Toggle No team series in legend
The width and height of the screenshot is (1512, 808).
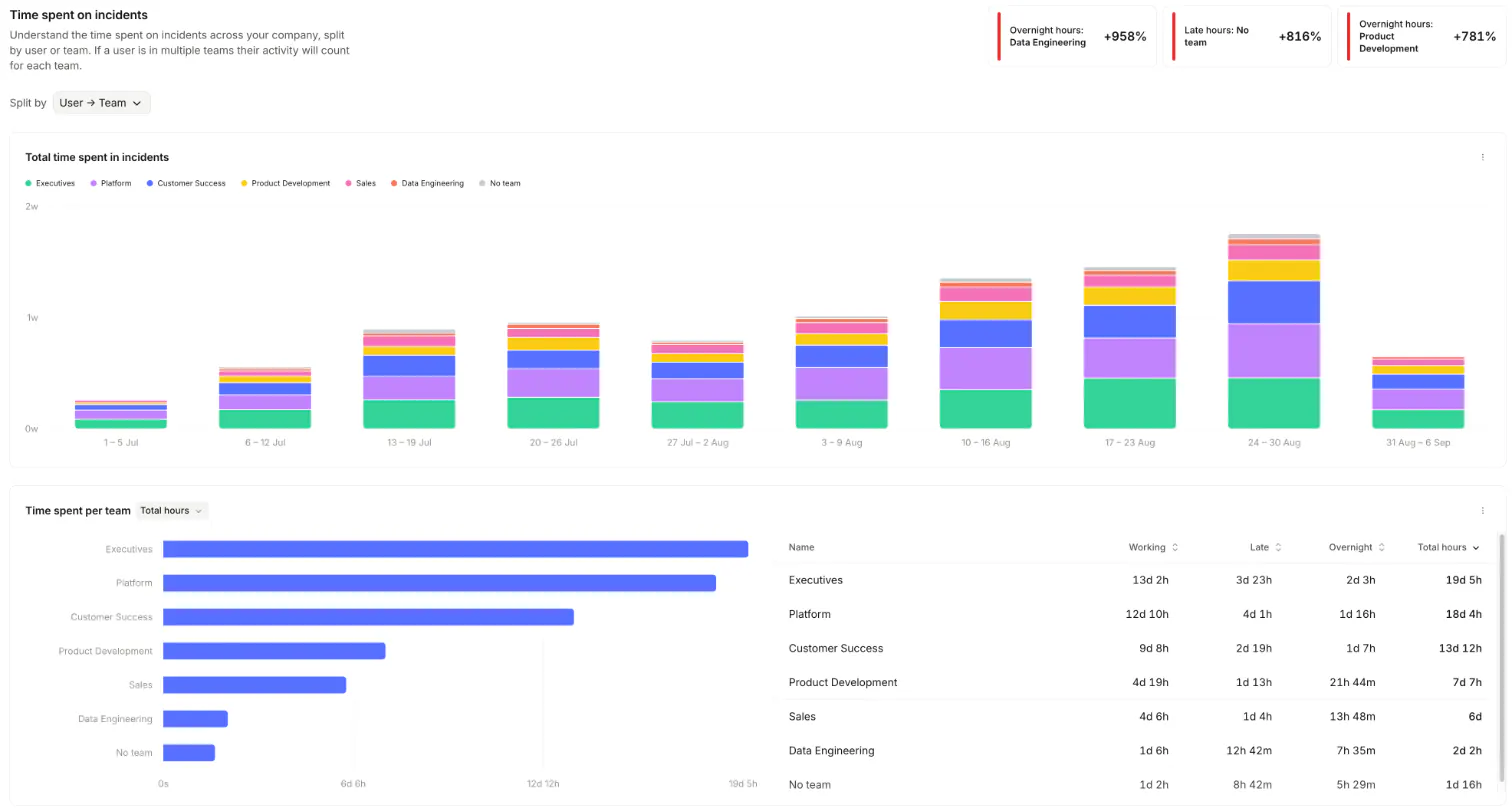(500, 183)
